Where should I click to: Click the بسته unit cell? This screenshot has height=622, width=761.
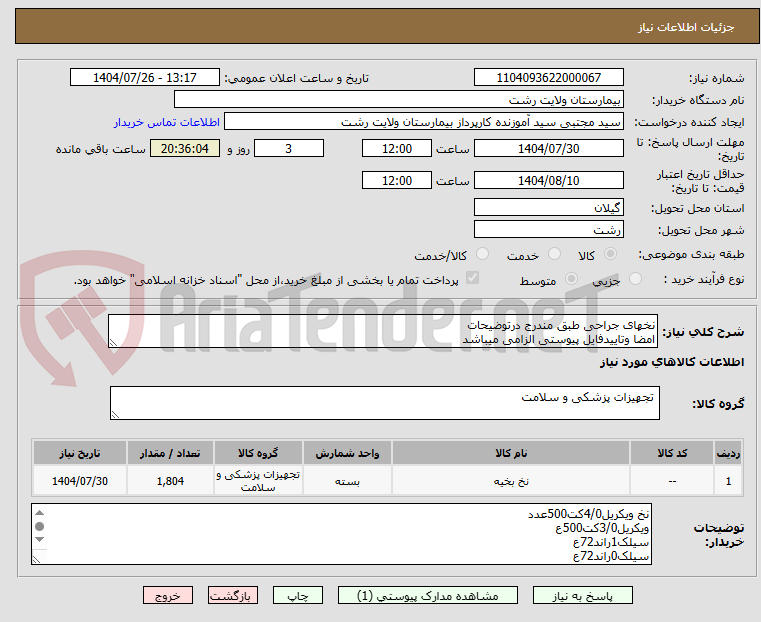pyautogui.click(x=347, y=481)
